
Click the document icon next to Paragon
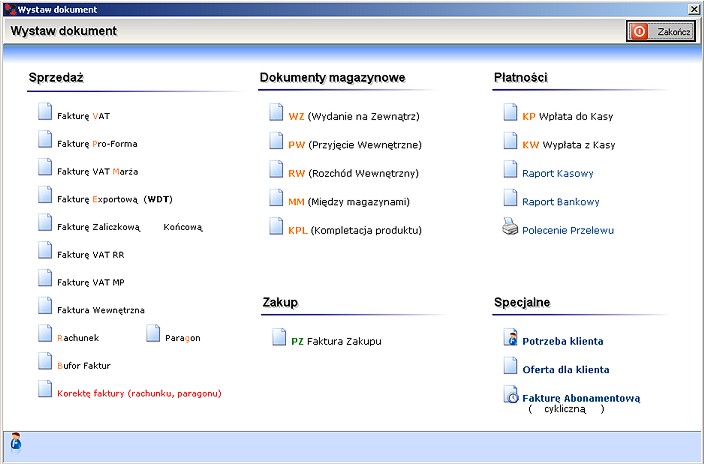153,333
